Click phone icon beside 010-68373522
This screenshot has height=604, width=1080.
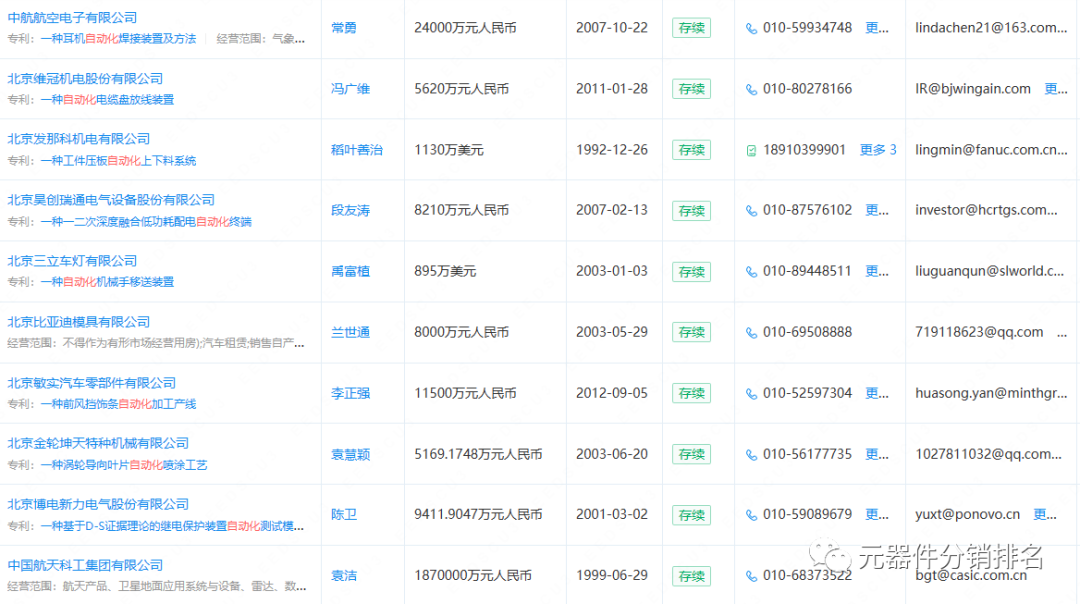(x=751, y=576)
